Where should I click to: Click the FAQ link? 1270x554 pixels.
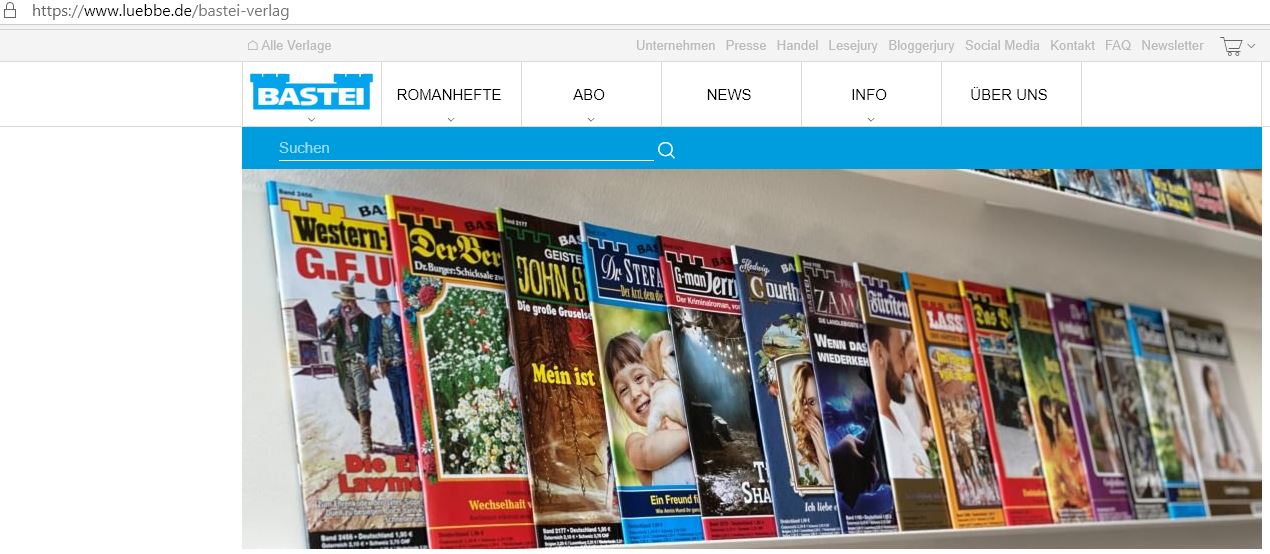pos(1117,46)
